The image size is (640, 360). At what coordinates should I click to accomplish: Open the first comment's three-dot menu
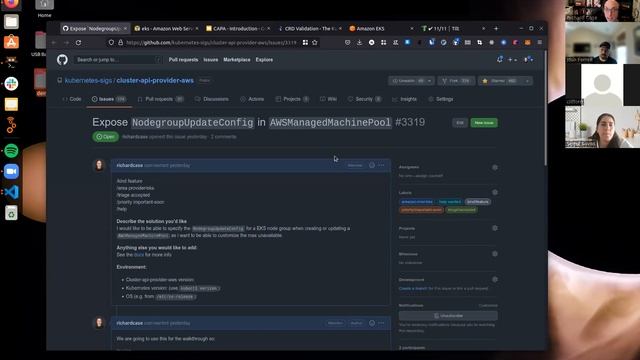pyautogui.click(x=381, y=165)
